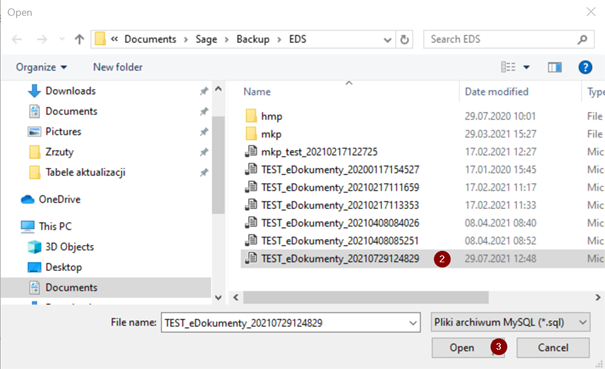Click SQL file icon of mkp_test_20210217122725

[251, 151]
